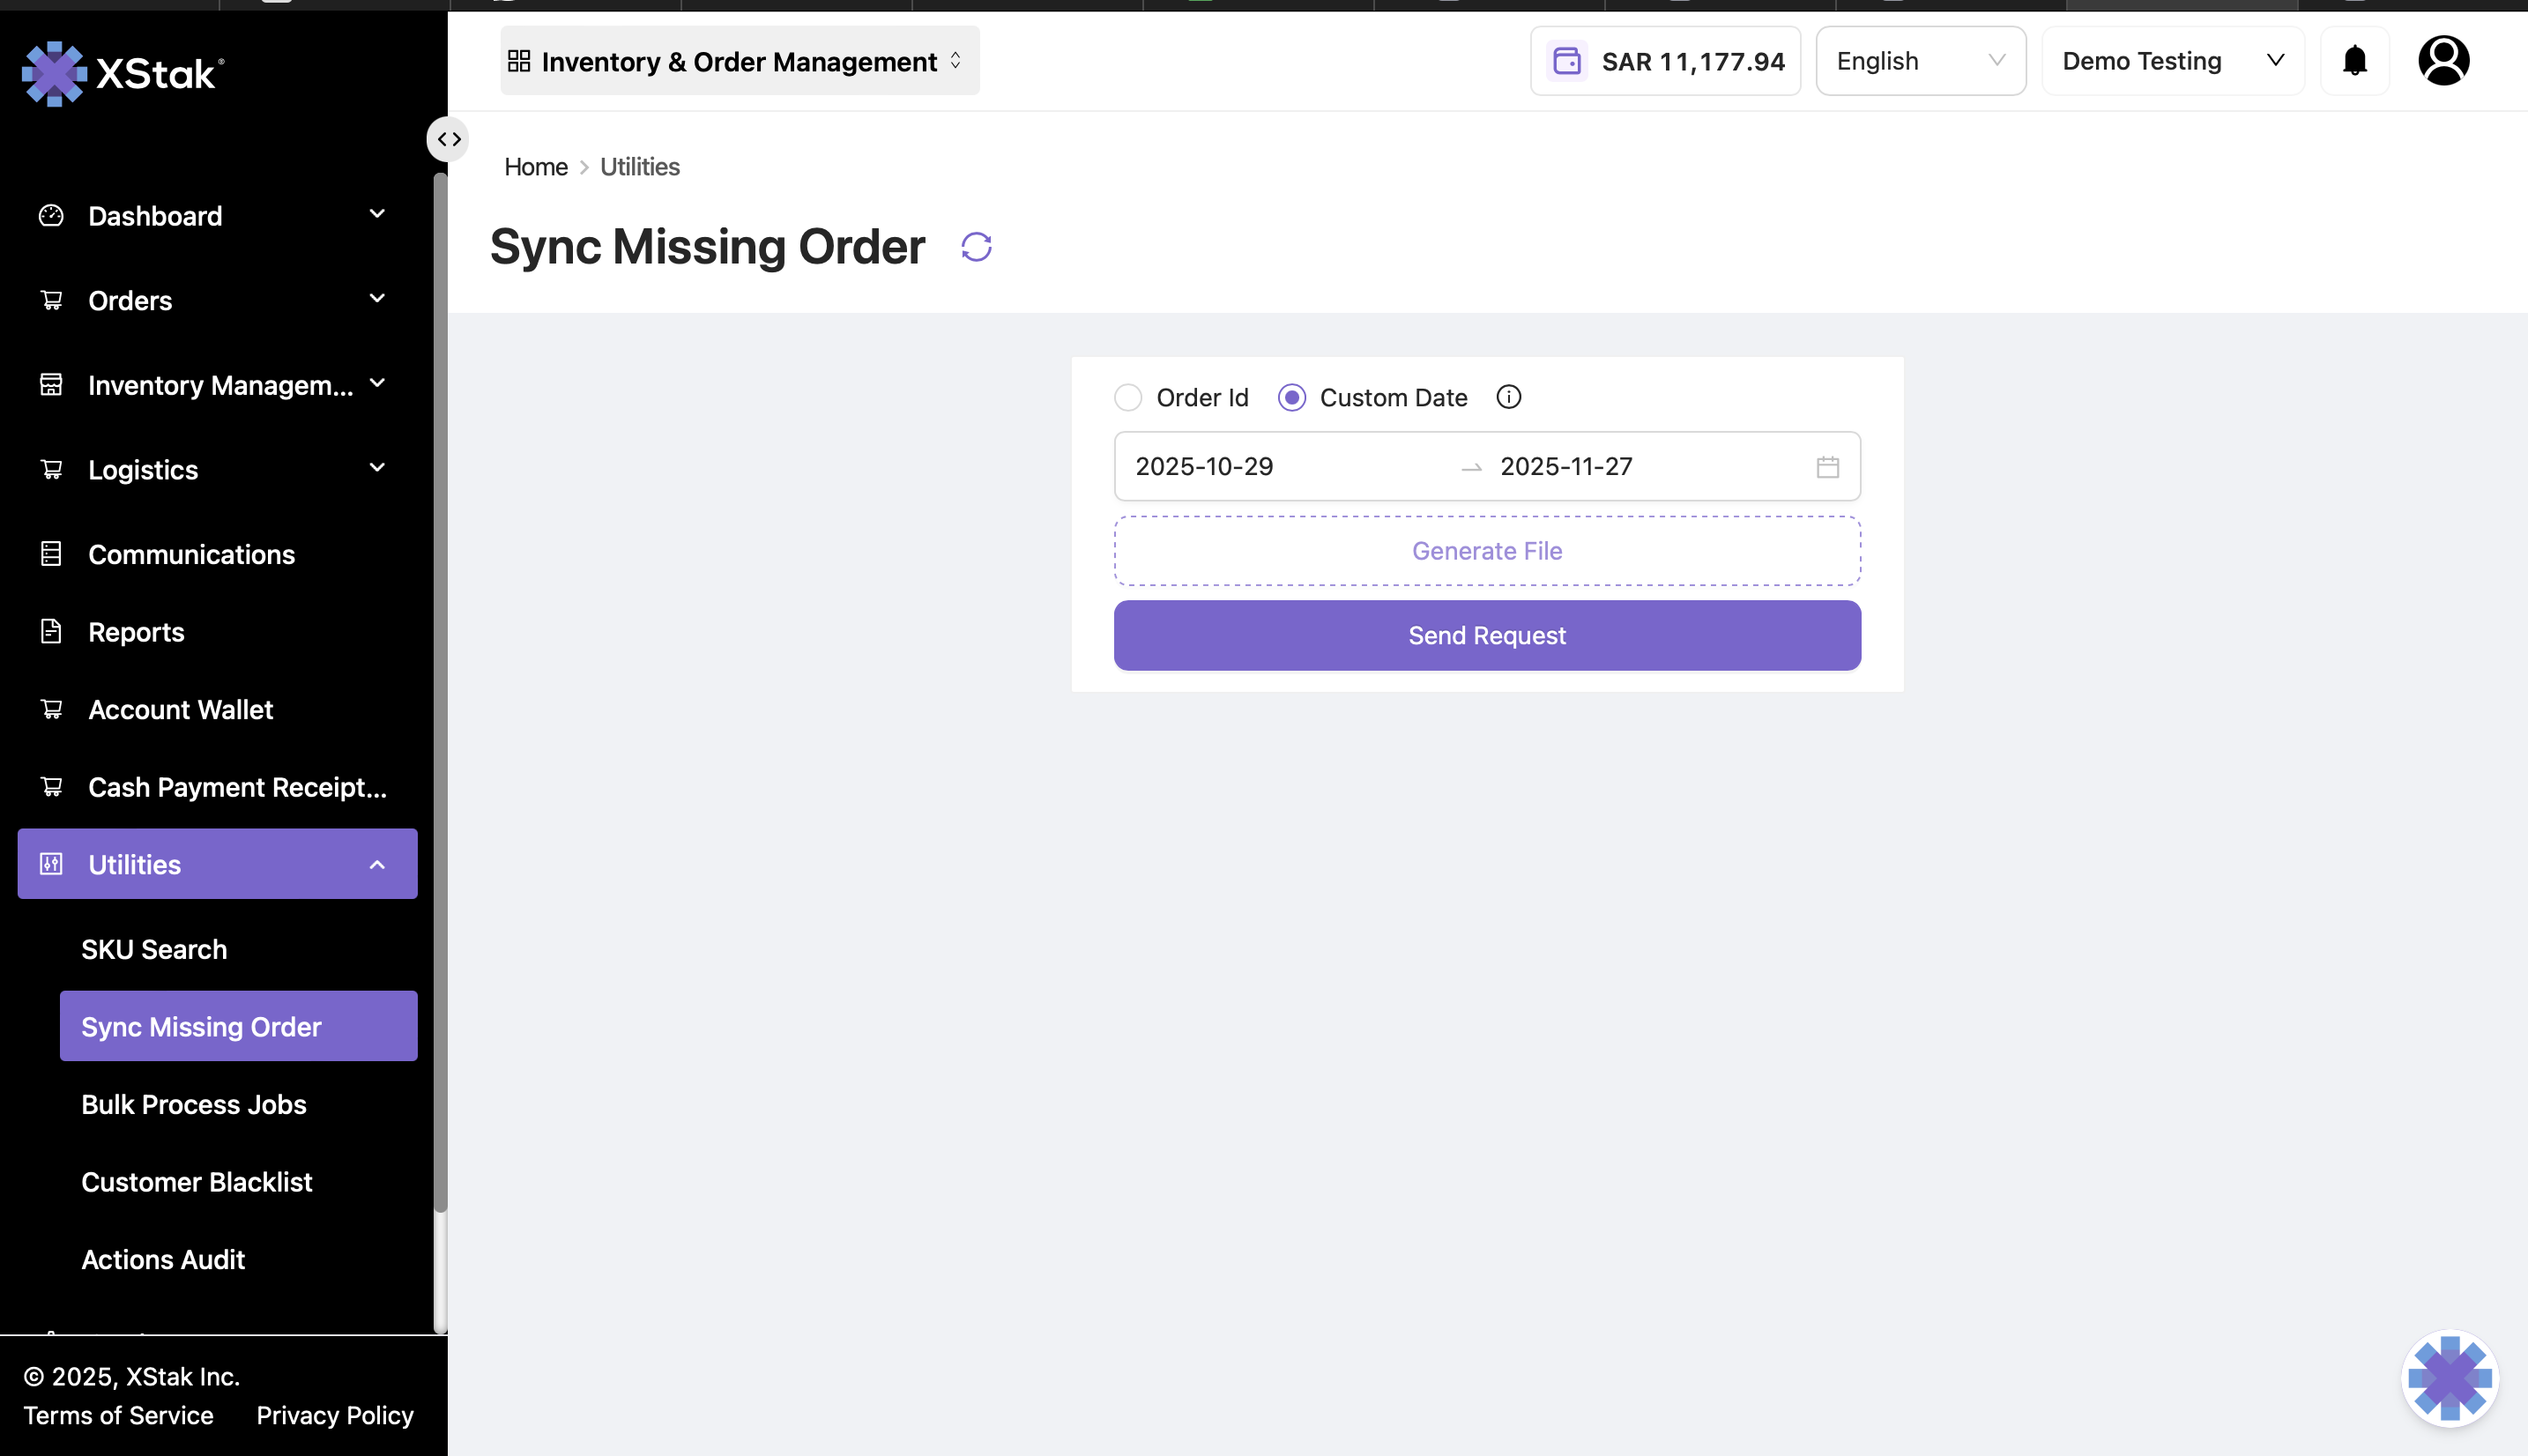This screenshot has height=1456, width=2528.
Task: Open Bulk Process Jobs in the sidebar
Action: click(194, 1104)
